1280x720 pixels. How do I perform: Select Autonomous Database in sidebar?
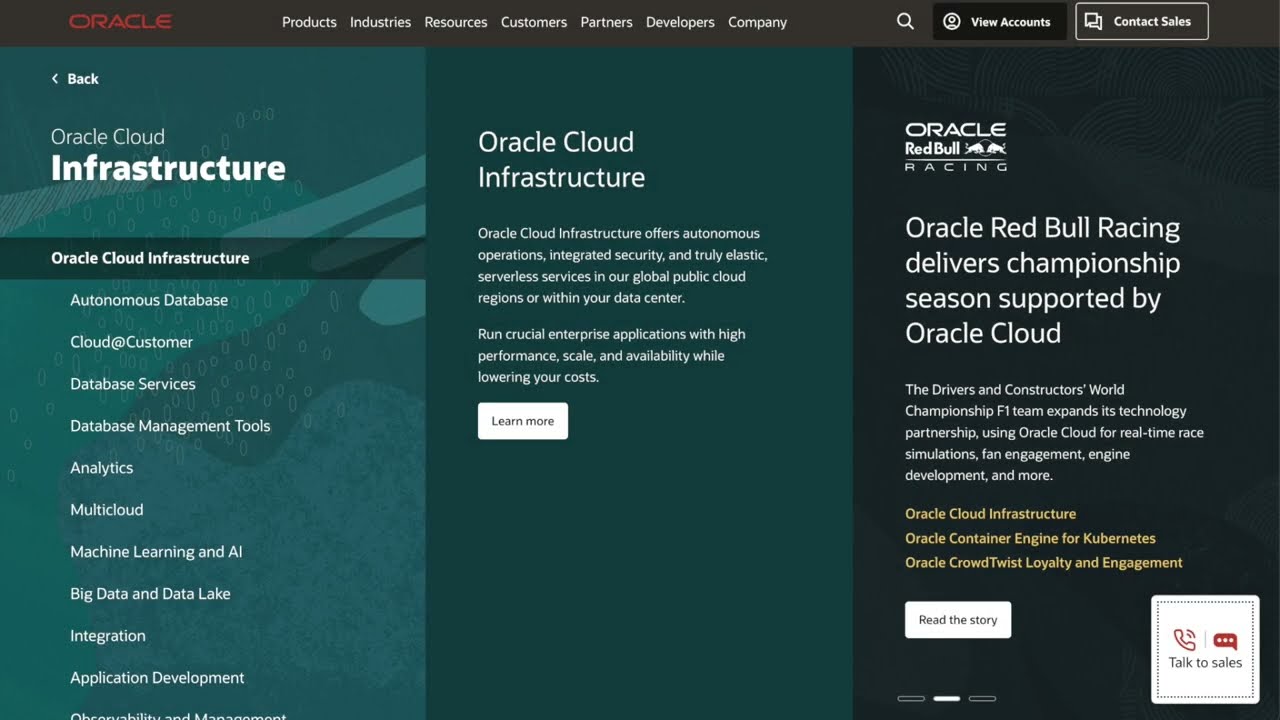click(149, 300)
